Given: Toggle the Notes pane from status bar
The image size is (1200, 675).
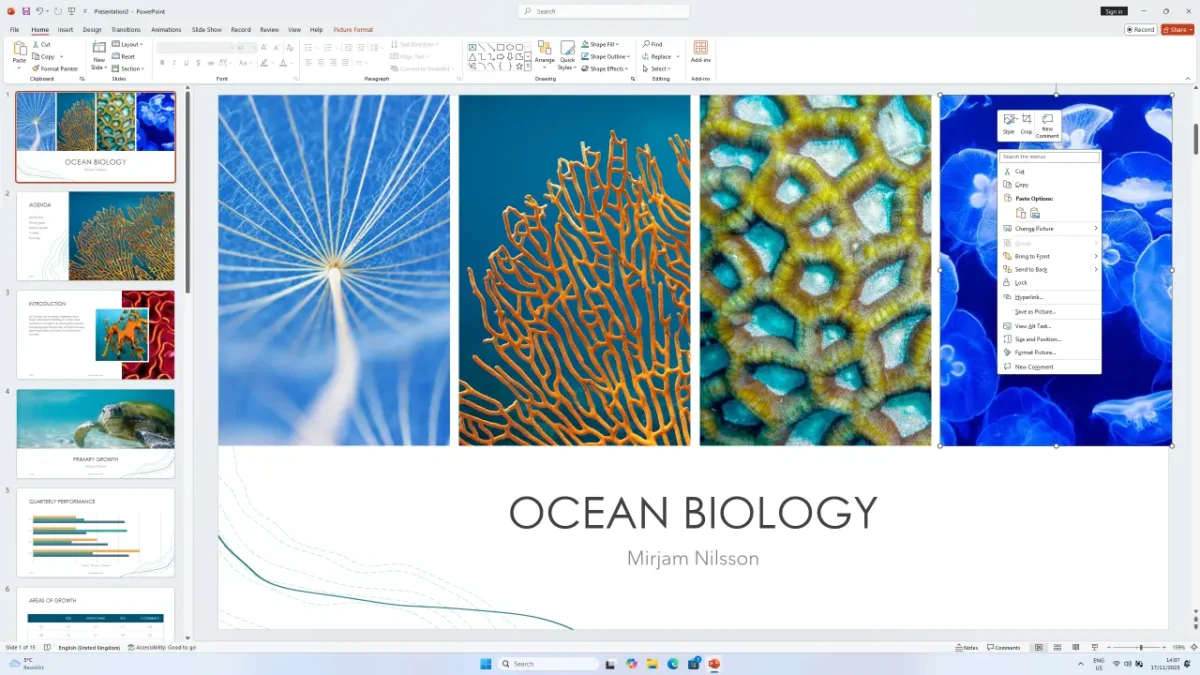Looking at the screenshot, I should pyautogui.click(x=966, y=648).
